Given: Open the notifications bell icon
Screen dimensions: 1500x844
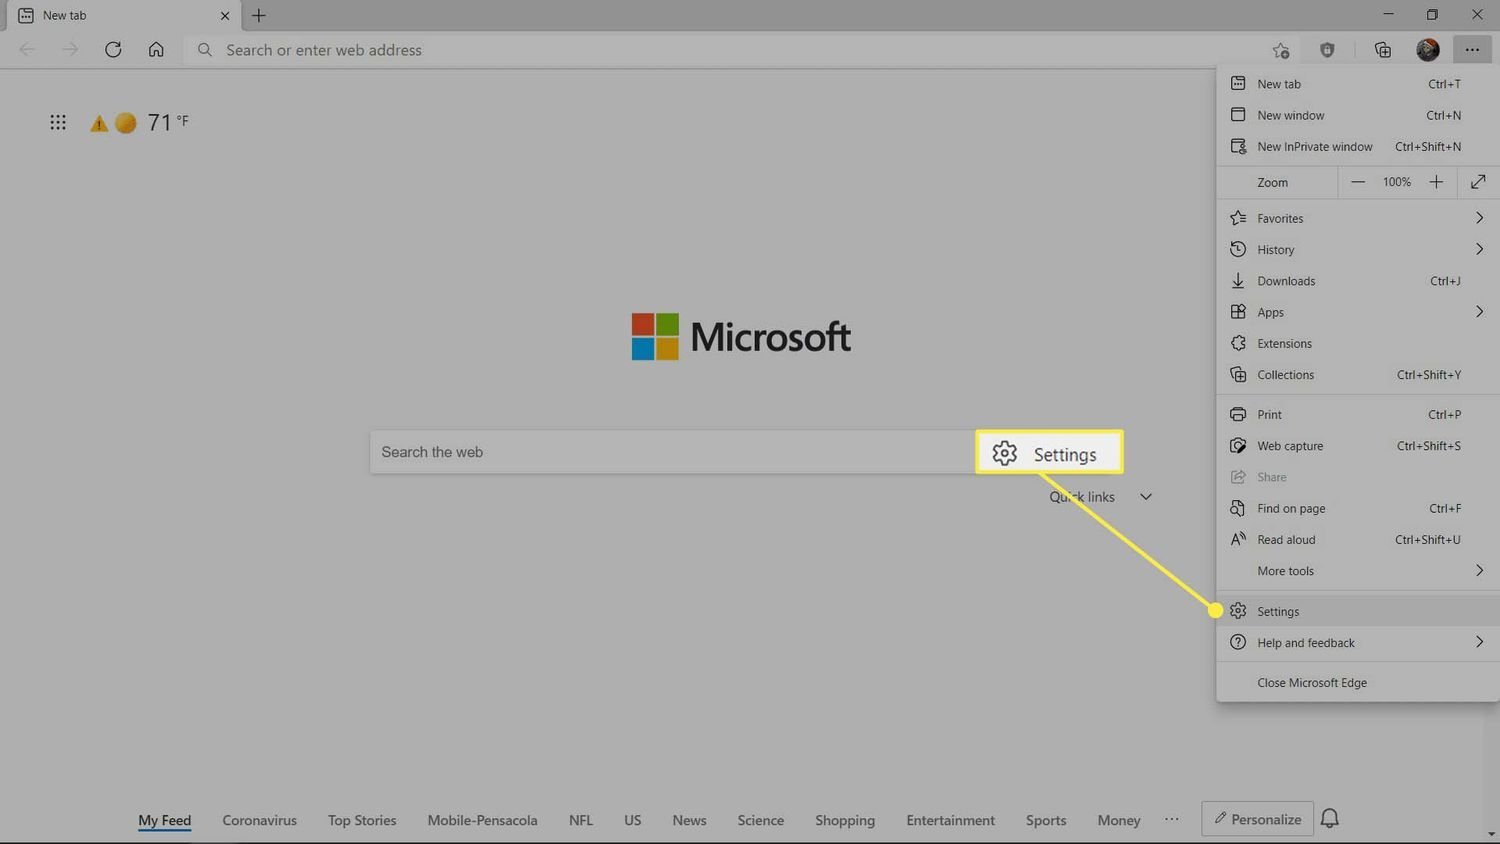Looking at the screenshot, I should click(1329, 819).
